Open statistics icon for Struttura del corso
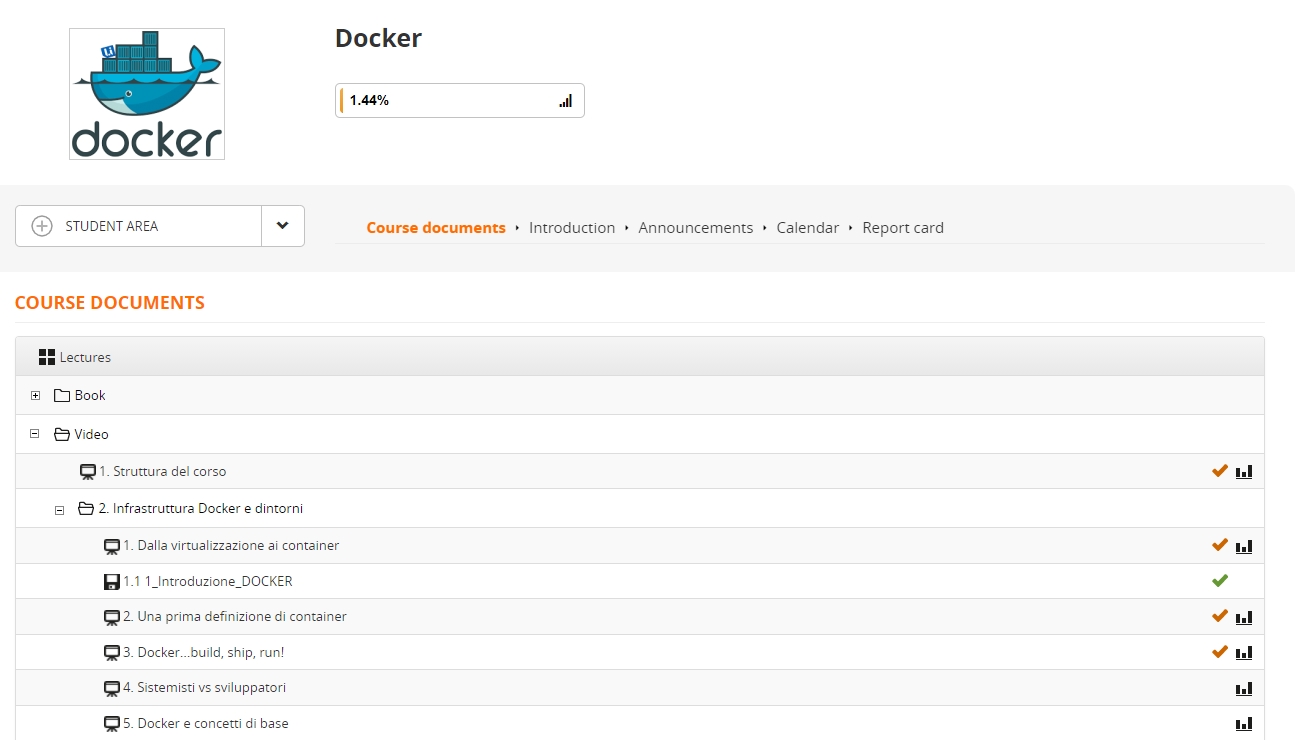The image size is (1299, 740). pos(1243,472)
